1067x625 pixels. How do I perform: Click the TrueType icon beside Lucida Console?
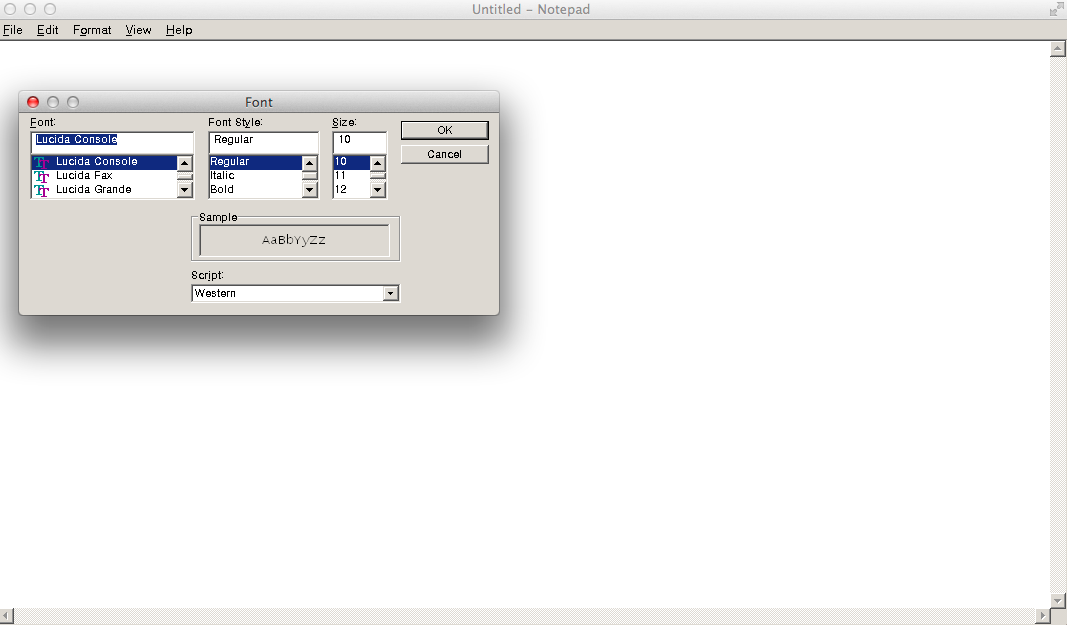coord(42,162)
